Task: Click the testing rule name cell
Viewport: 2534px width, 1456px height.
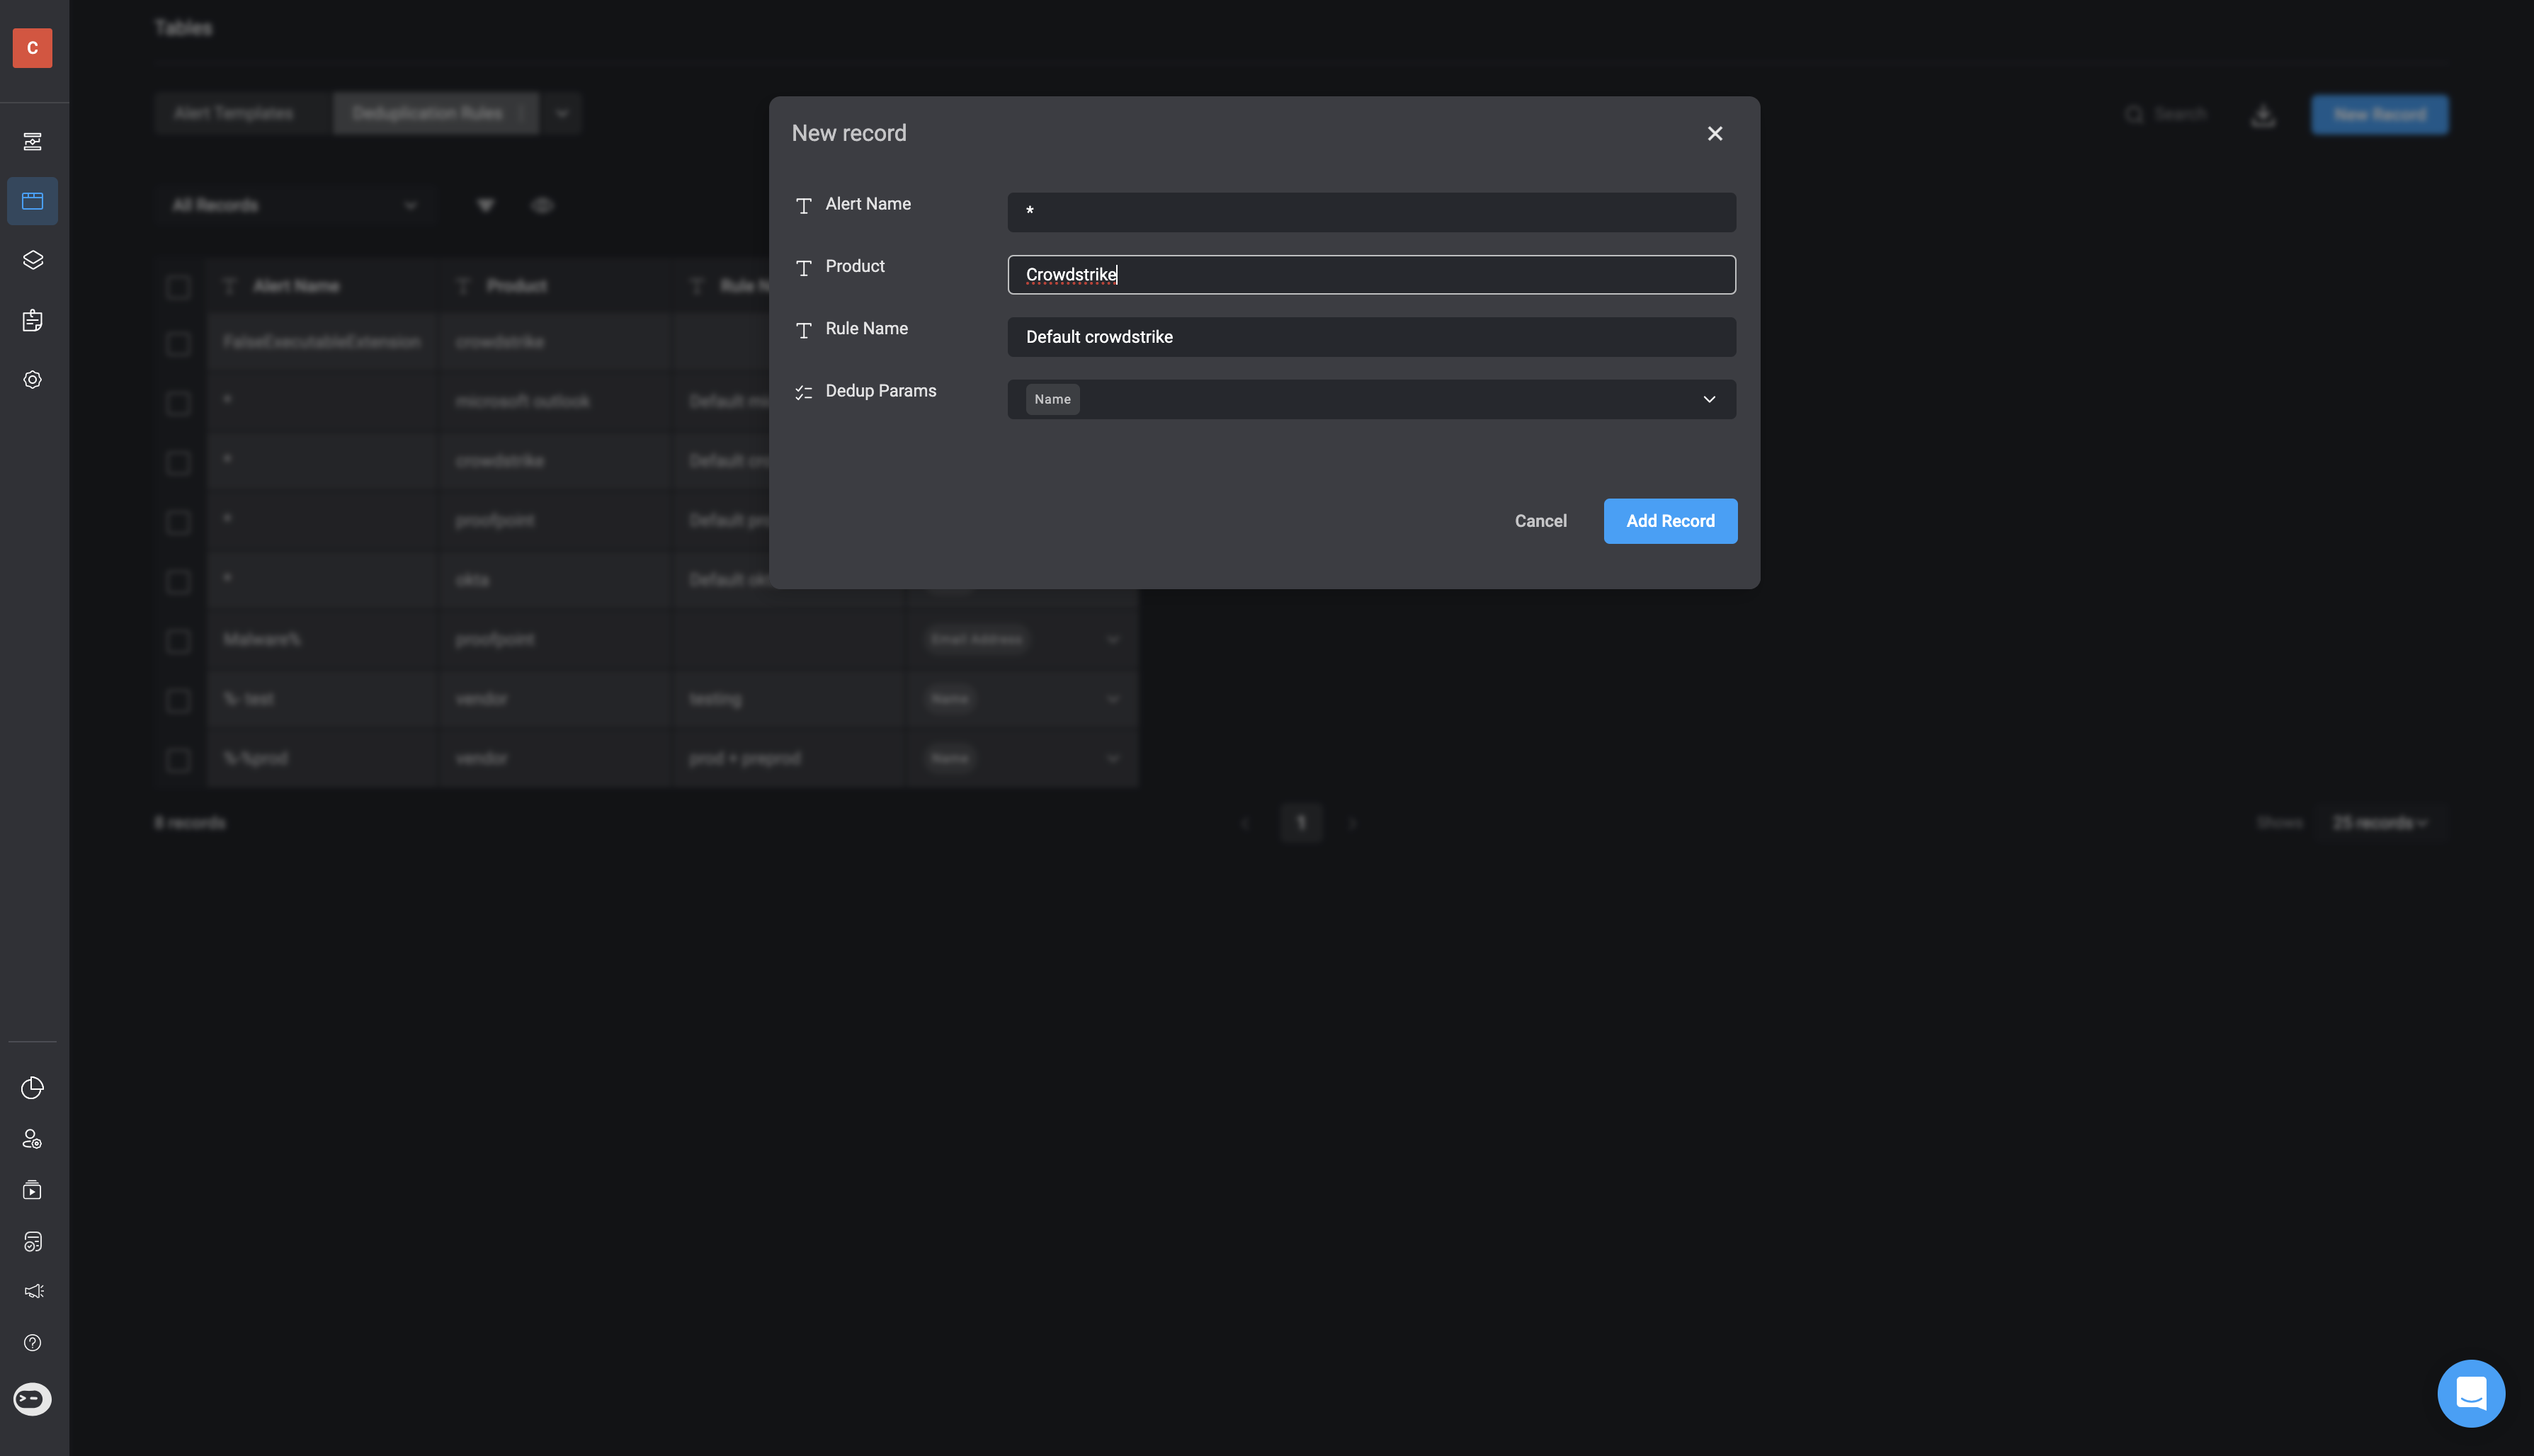Action: pos(790,699)
